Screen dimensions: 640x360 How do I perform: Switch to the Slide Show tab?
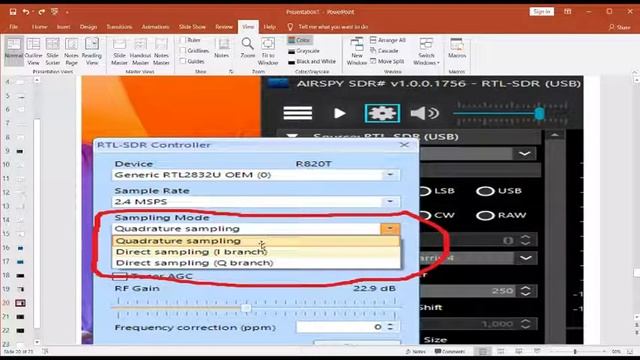(192, 27)
